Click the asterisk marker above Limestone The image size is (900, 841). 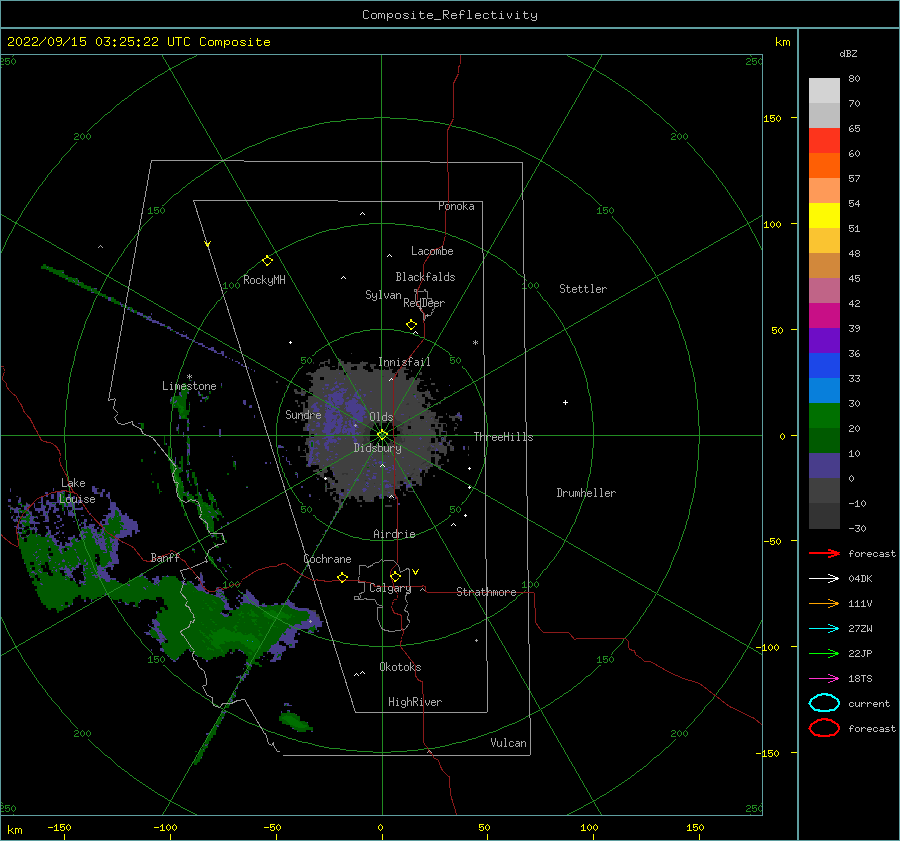pyautogui.click(x=189, y=377)
